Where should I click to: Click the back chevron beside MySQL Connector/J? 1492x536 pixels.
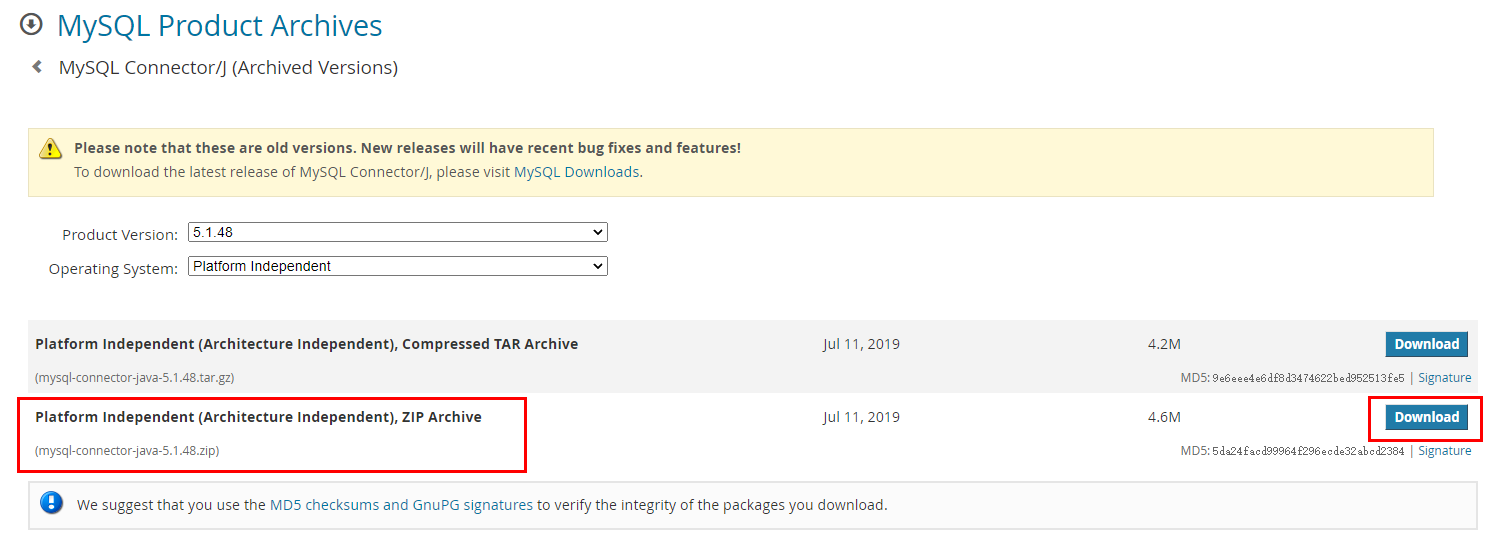(x=37, y=67)
